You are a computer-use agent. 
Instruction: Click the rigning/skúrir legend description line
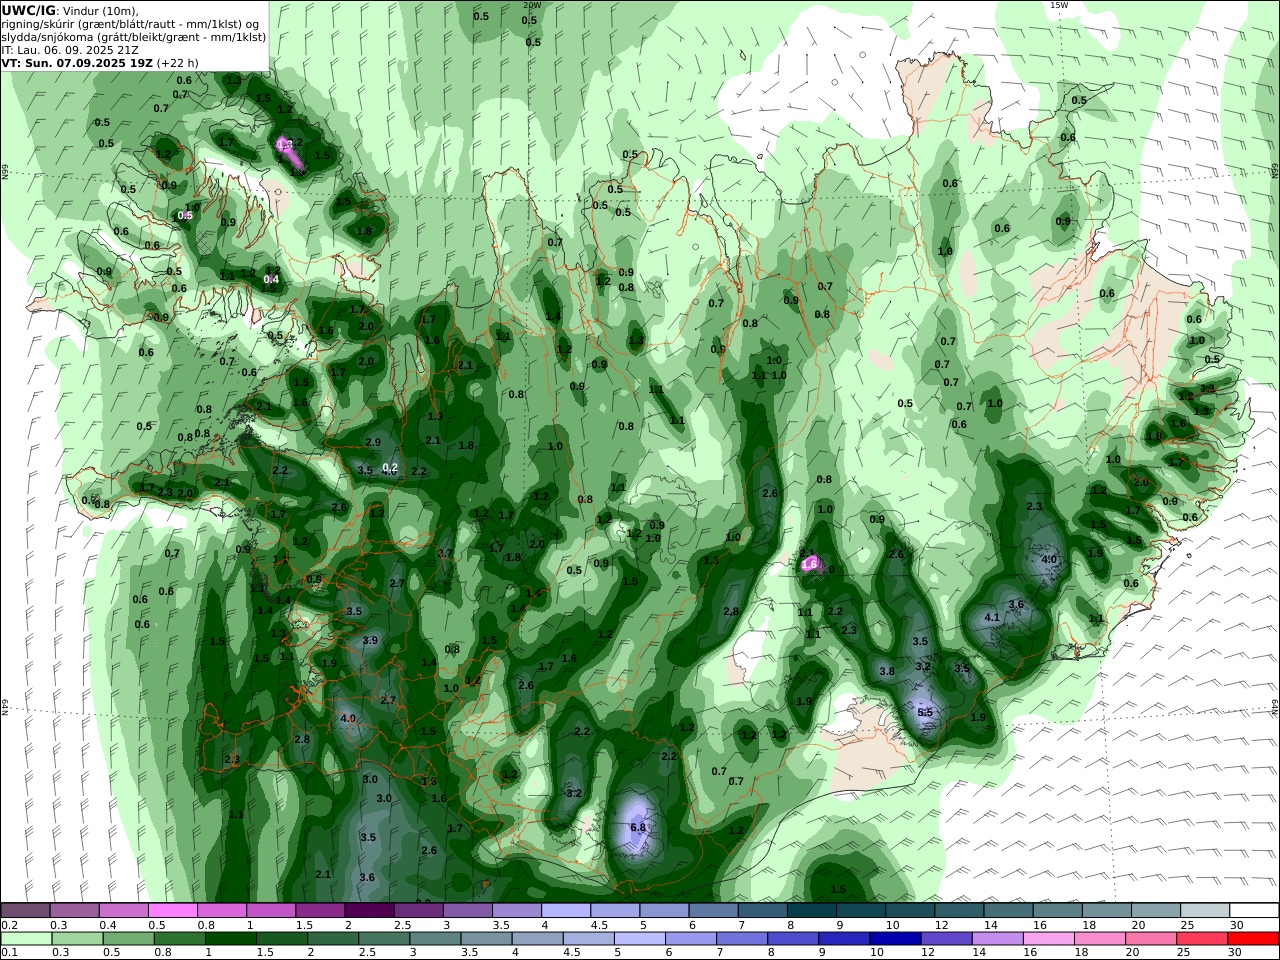pos(130,24)
